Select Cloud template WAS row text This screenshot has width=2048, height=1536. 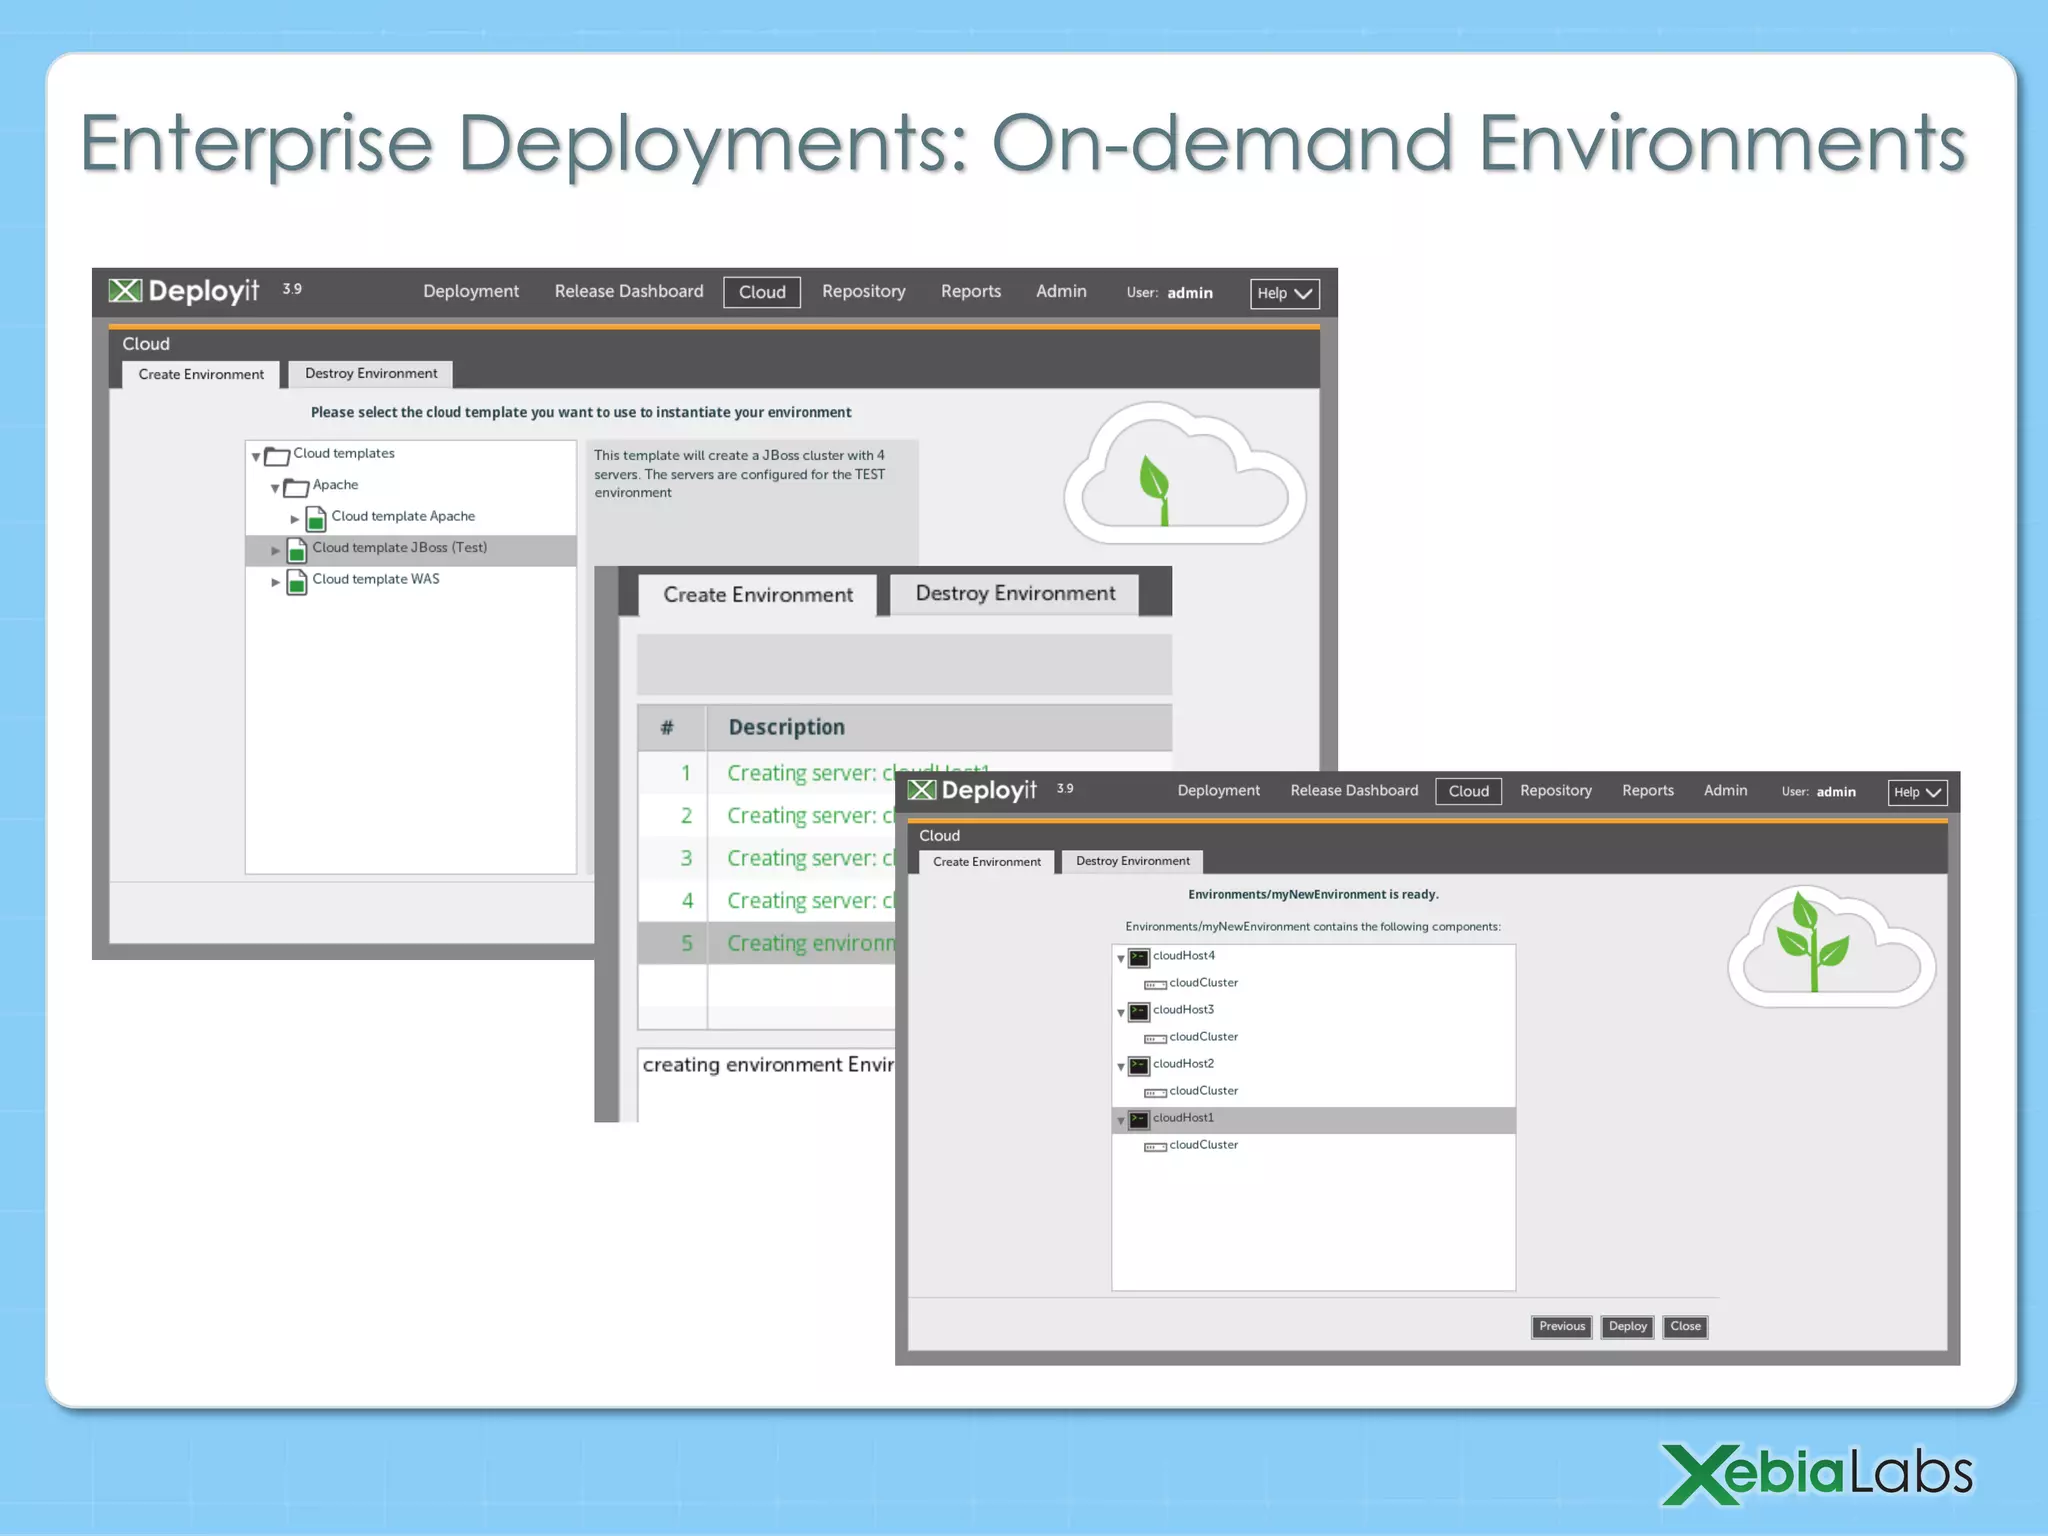coord(376,579)
